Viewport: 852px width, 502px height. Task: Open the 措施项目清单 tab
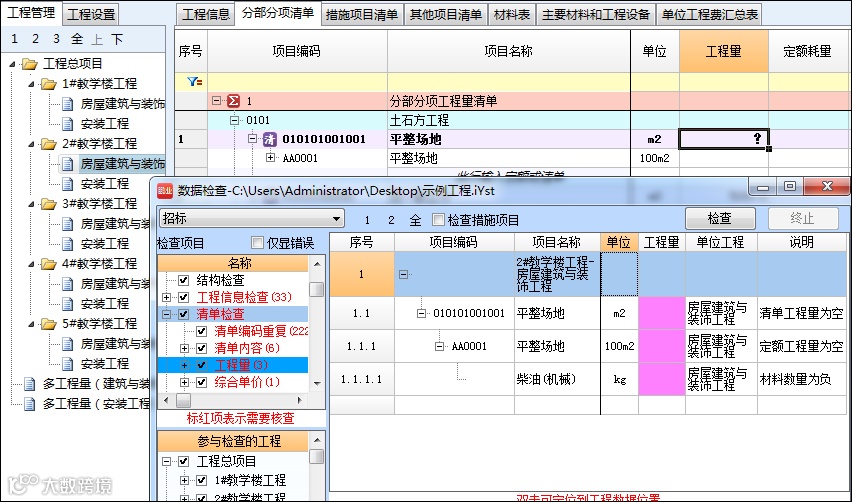tap(362, 15)
